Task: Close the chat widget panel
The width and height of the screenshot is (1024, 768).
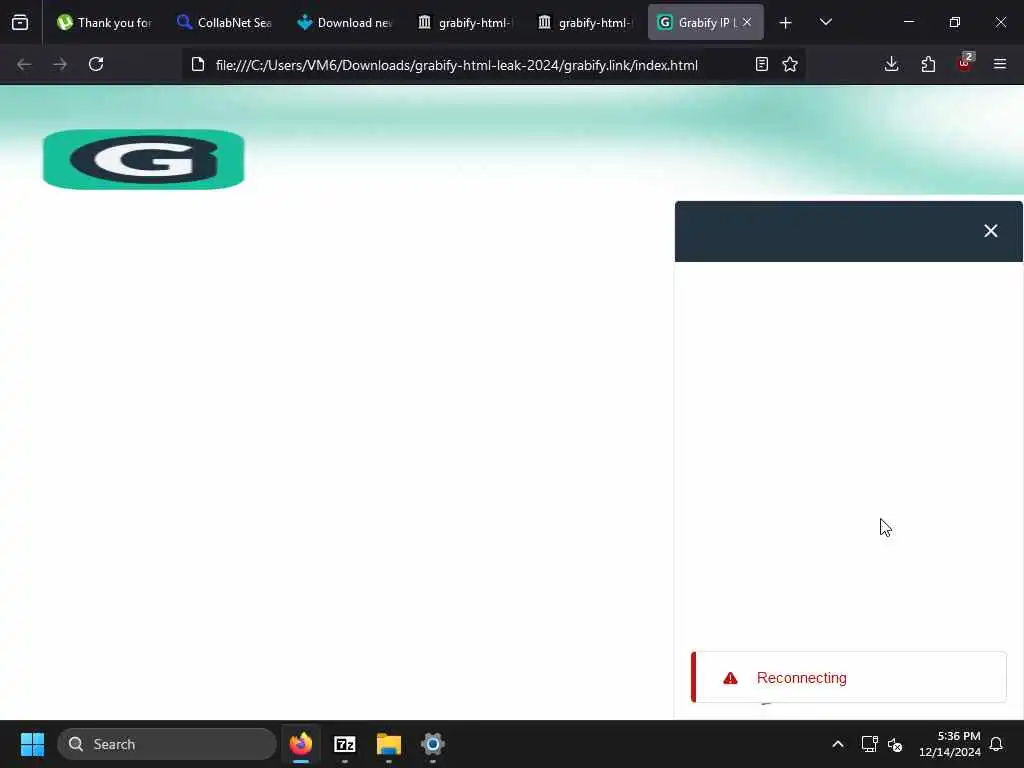Action: click(x=991, y=231)
